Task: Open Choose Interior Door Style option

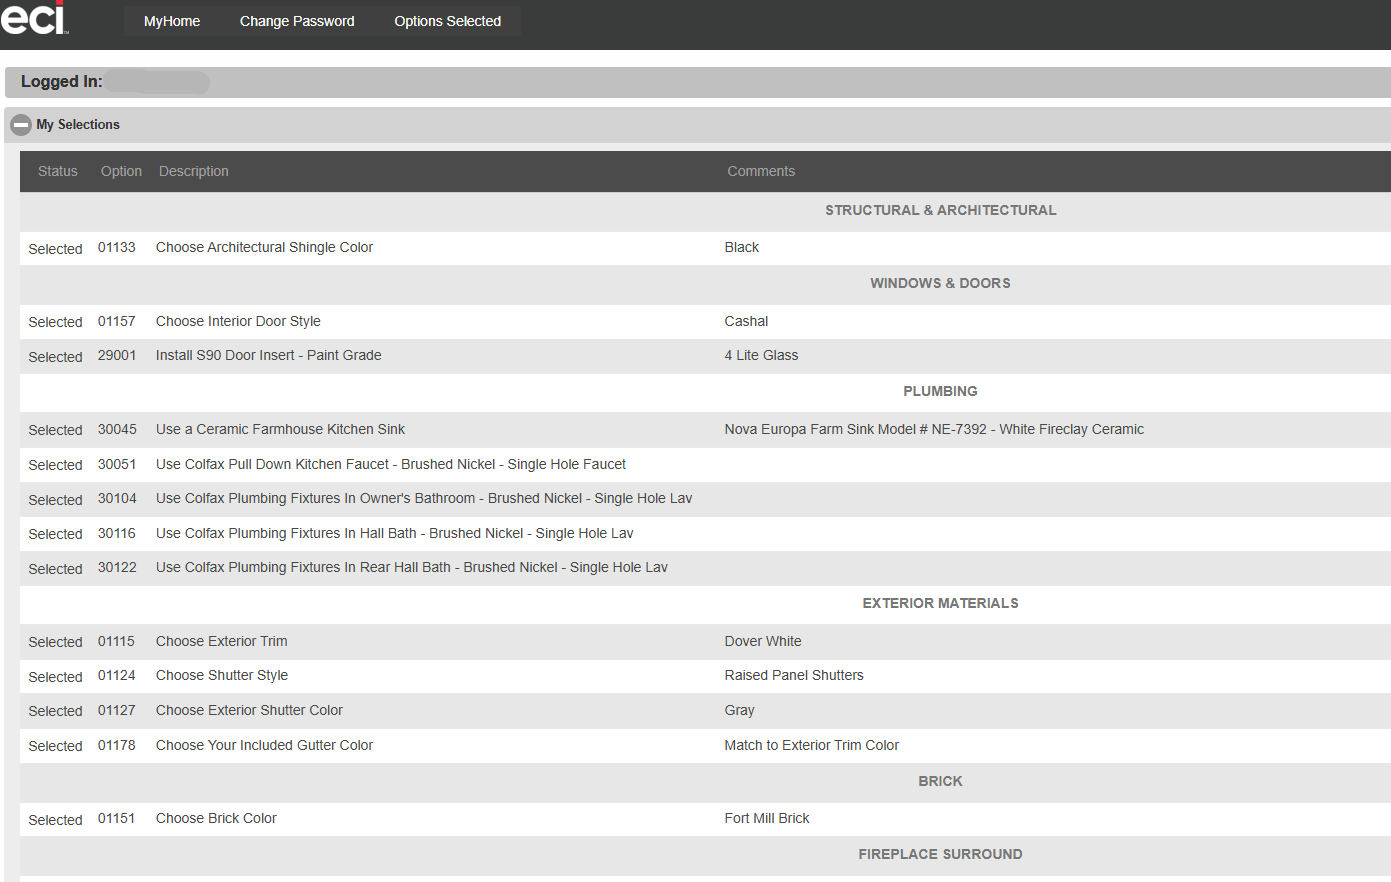Action: [x=237, y=321]
